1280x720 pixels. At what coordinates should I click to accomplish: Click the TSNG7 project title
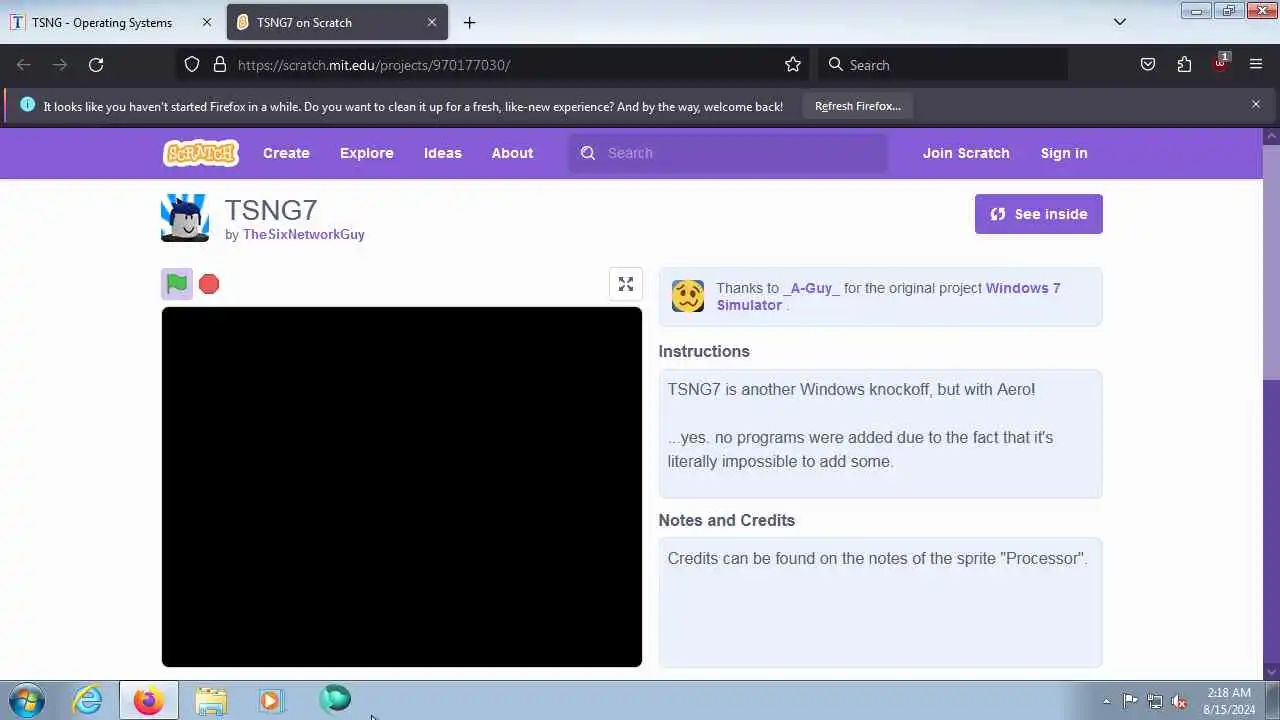[x=271, y=210]
